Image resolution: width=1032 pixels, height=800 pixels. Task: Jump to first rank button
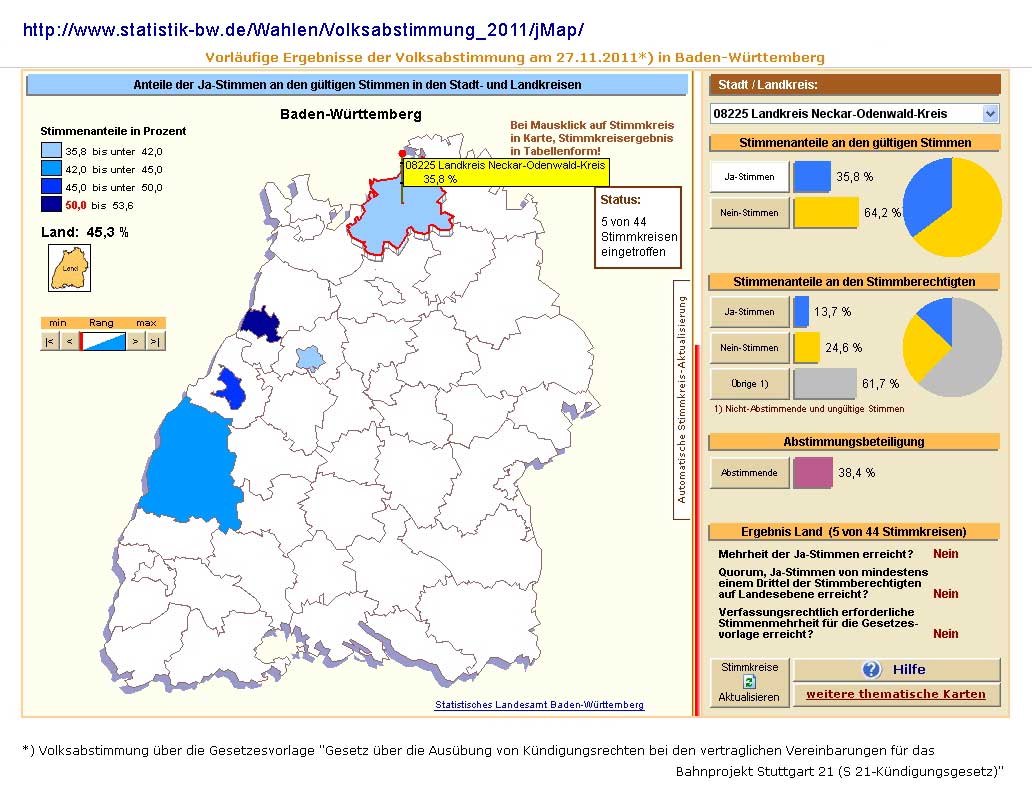click(49, 341)
